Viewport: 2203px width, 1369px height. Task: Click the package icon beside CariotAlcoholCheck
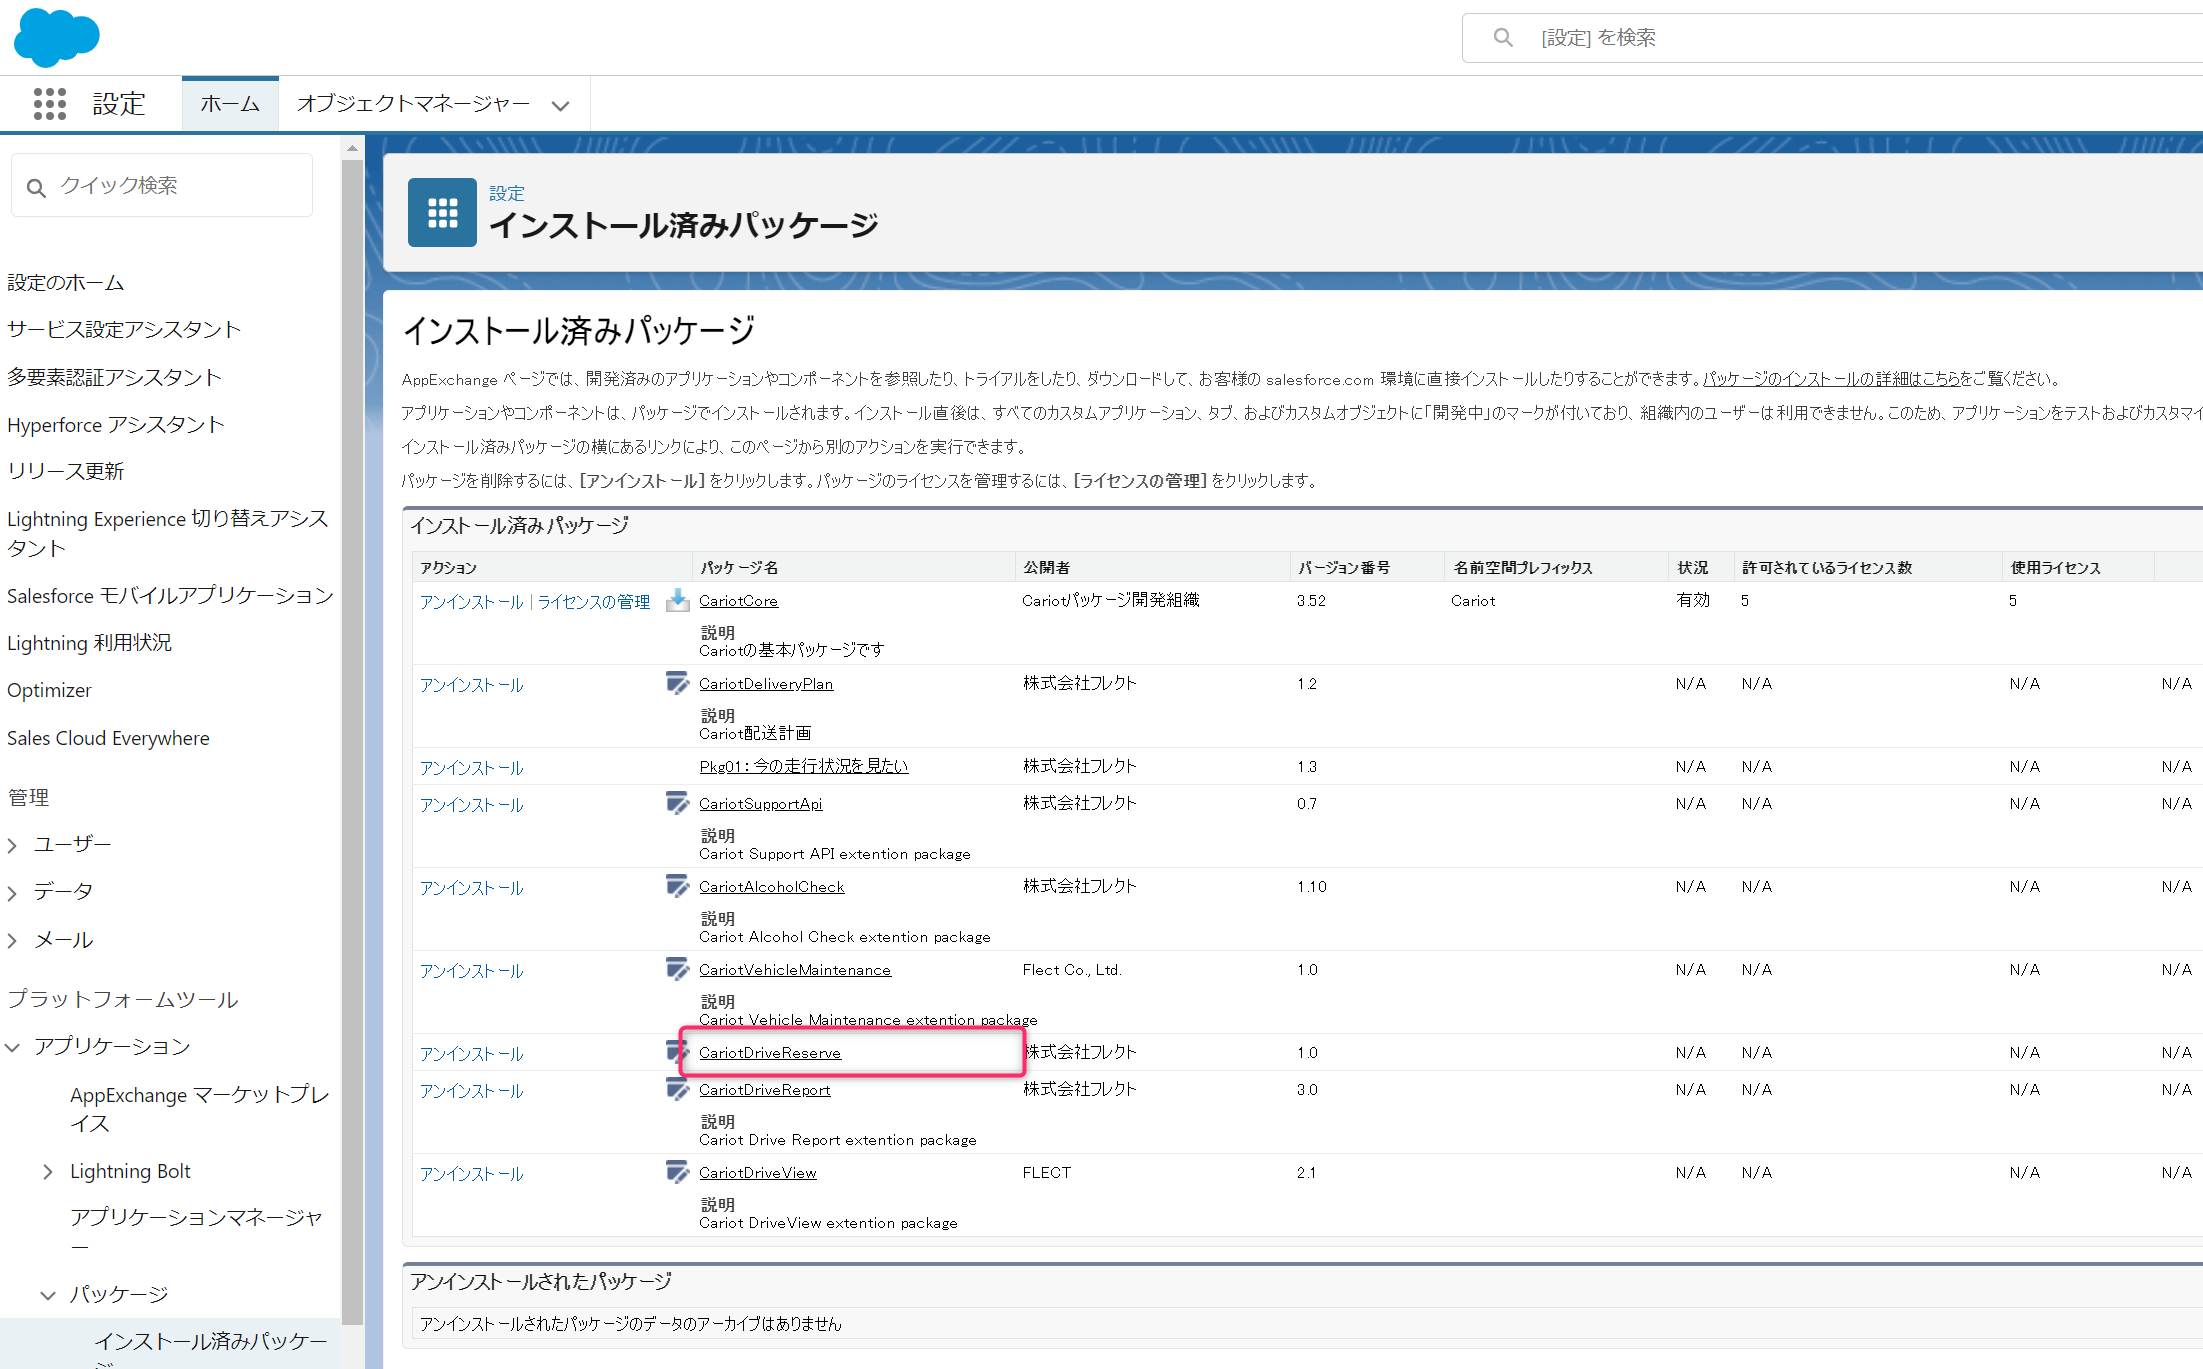677,886
